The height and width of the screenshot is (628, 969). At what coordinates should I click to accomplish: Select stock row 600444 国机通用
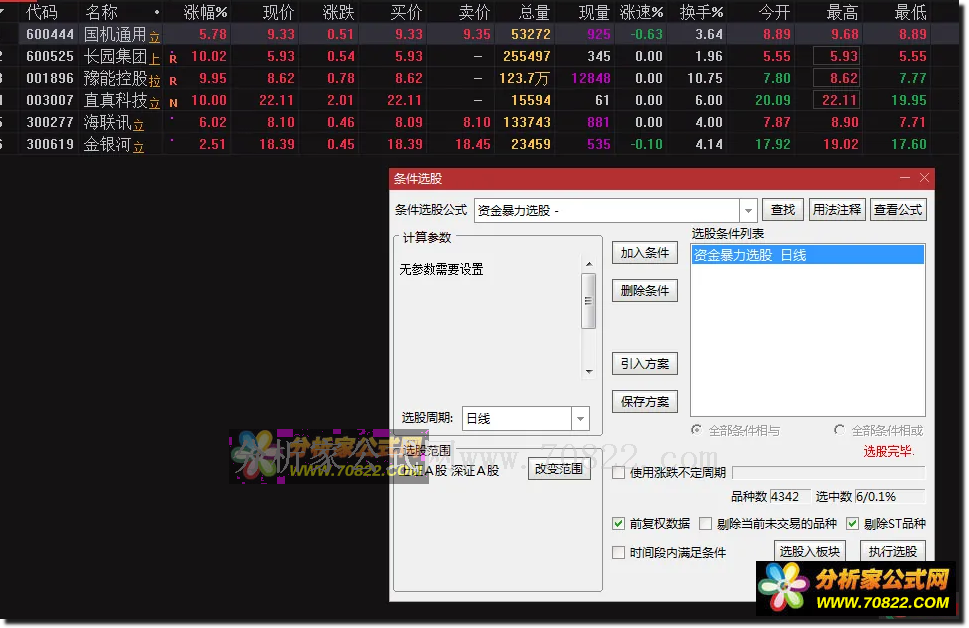pos(480,34)
